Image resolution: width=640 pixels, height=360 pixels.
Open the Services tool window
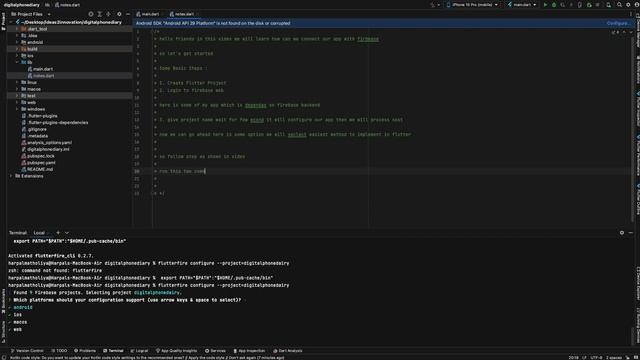tap(215, 351)
